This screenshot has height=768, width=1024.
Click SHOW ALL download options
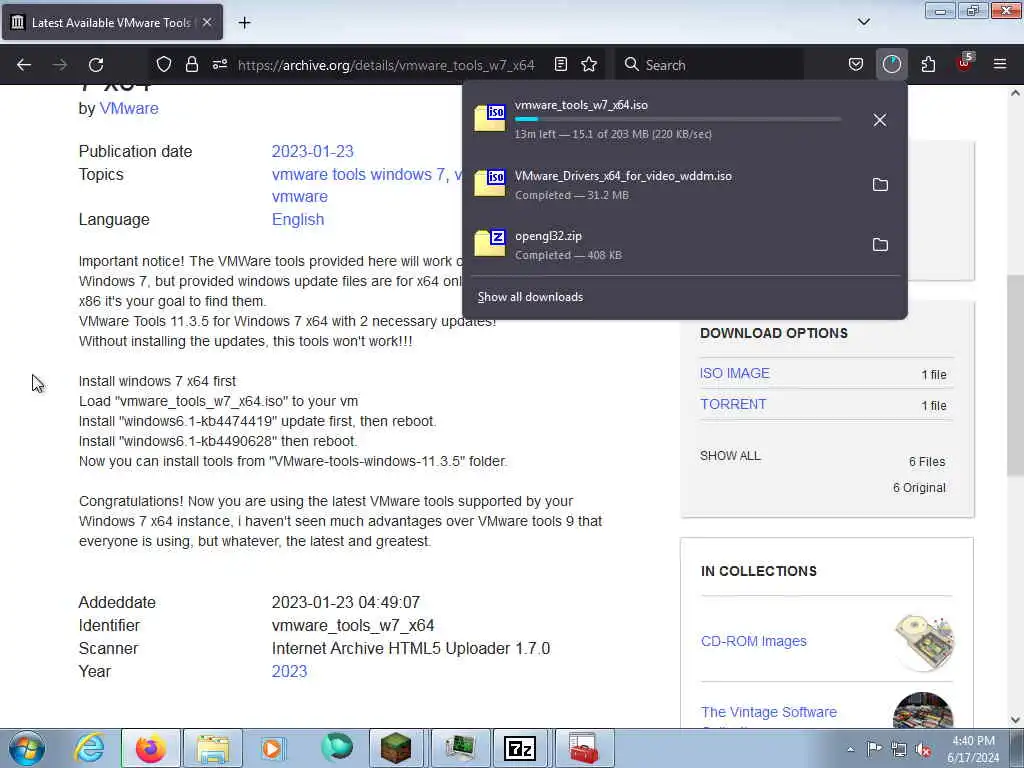730,456
